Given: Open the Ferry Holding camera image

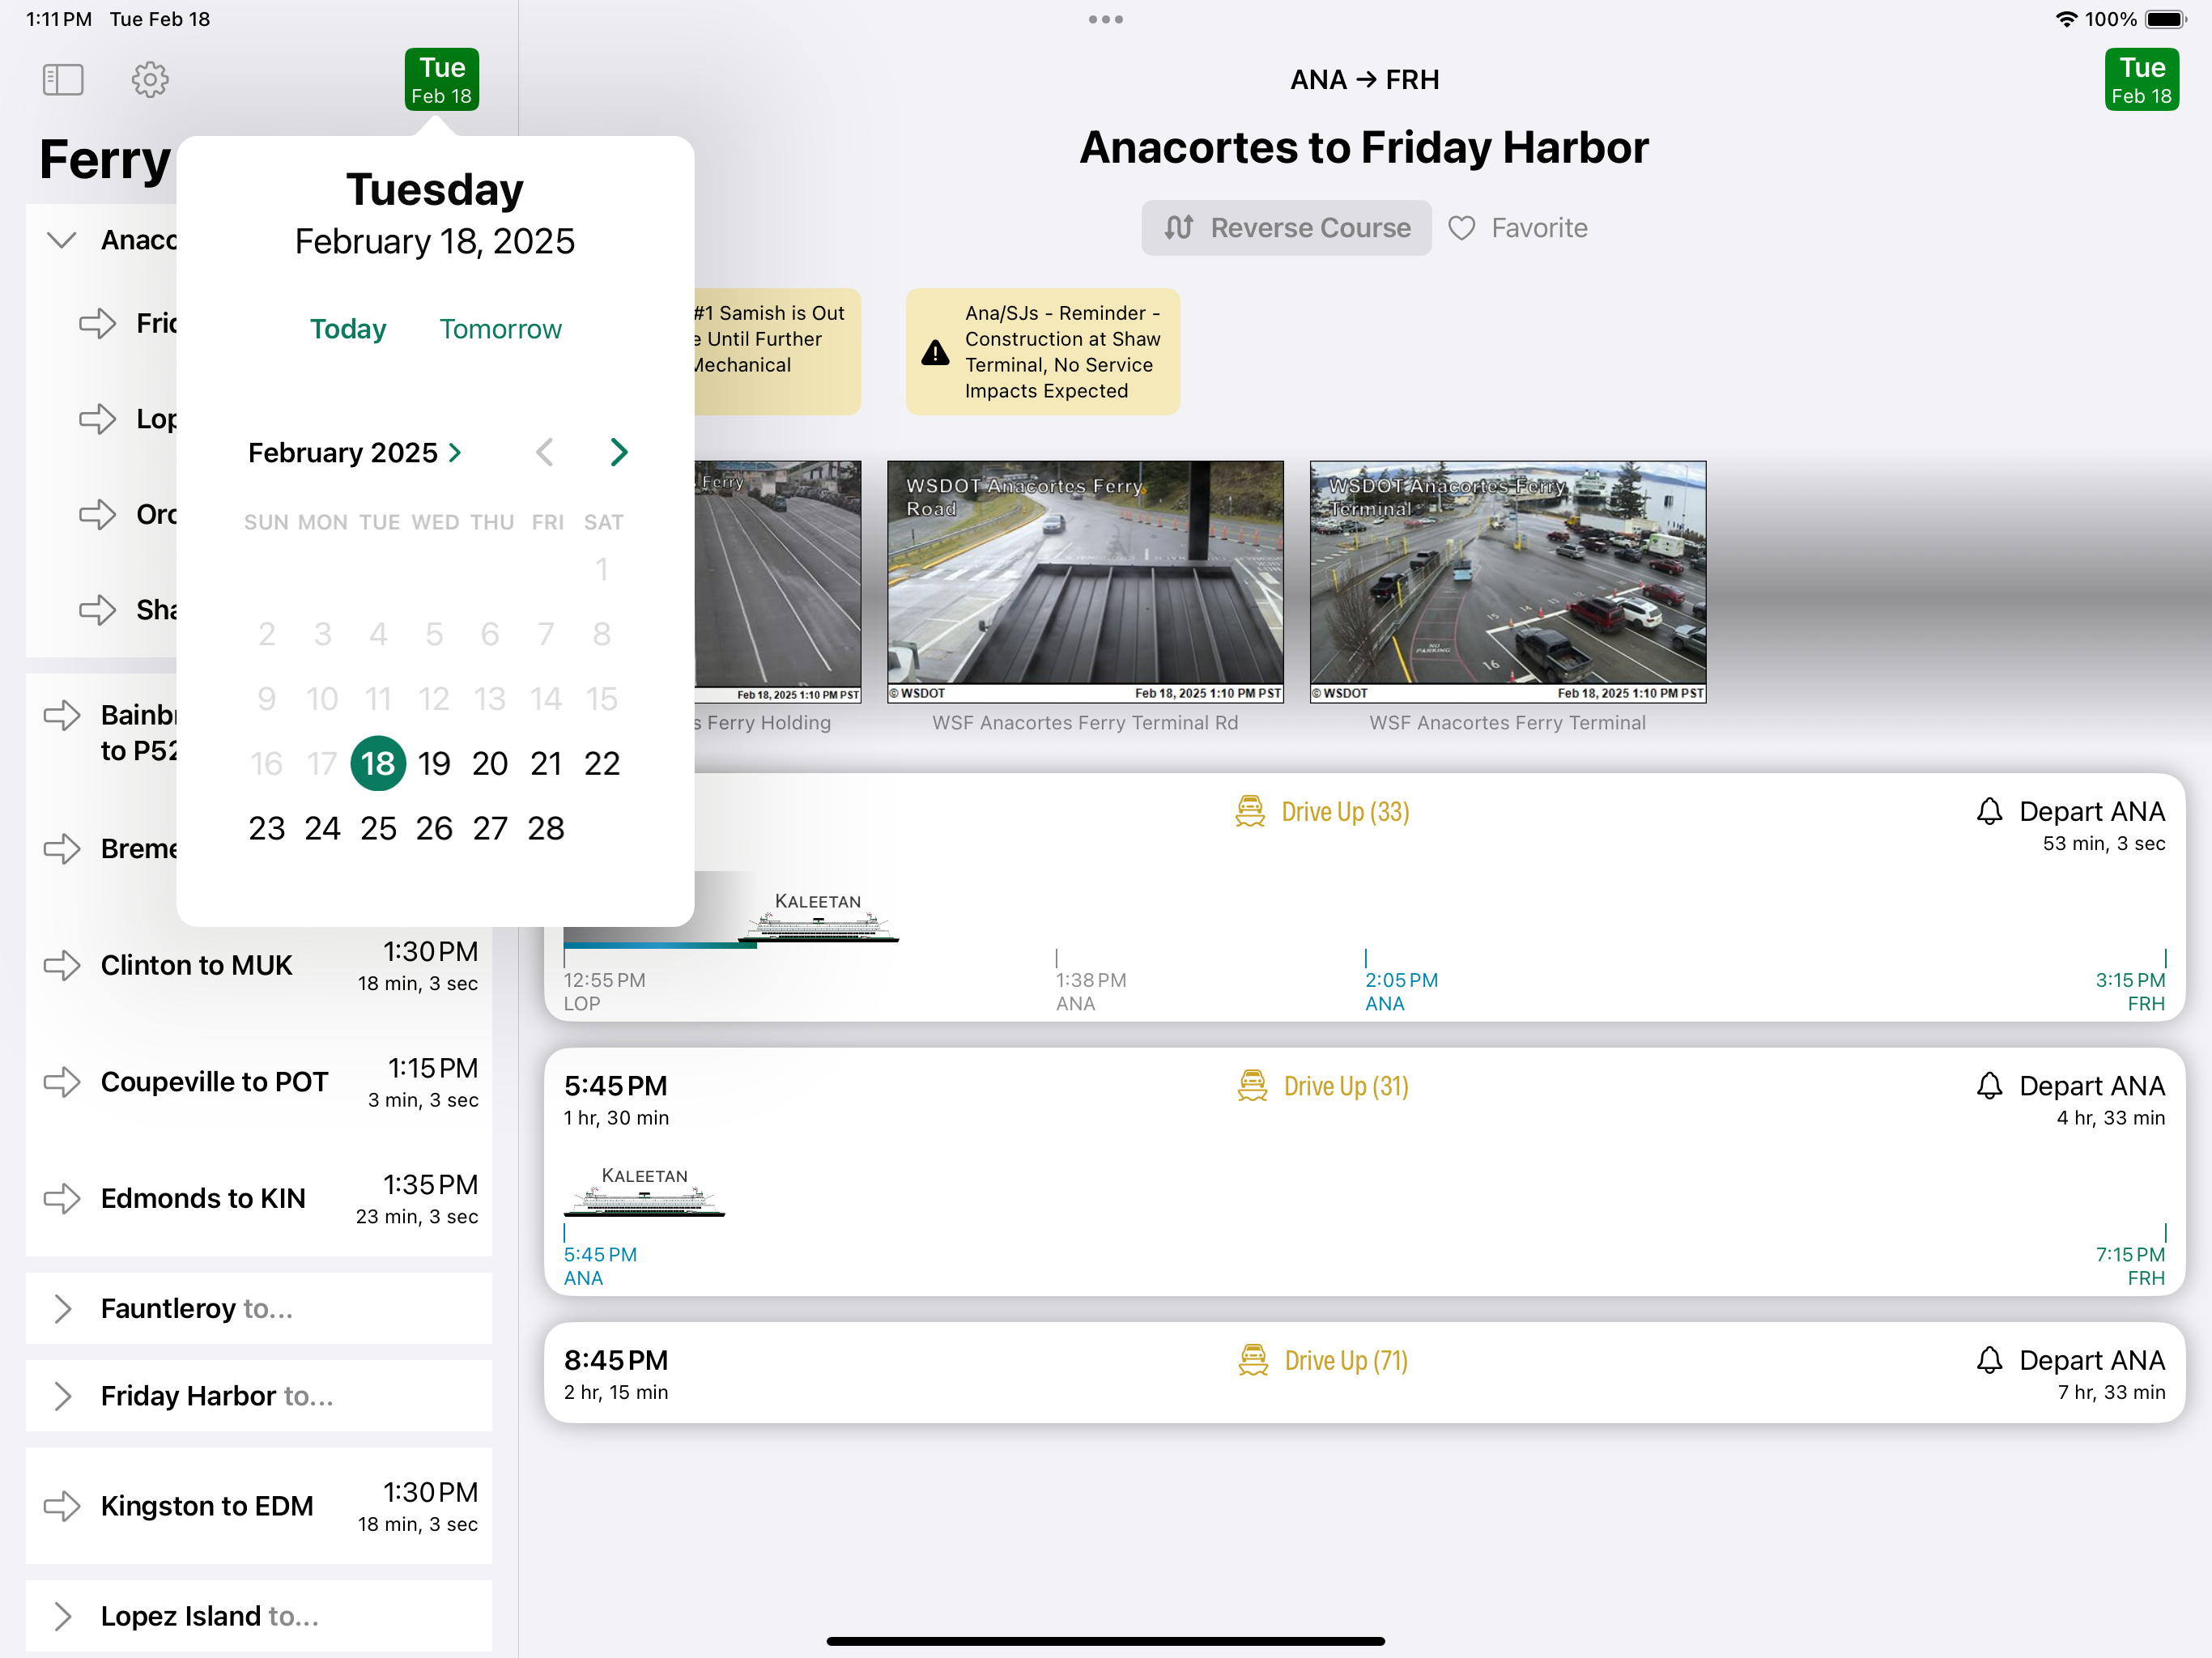Looking at the screenshot, I should tap(778, 582).
